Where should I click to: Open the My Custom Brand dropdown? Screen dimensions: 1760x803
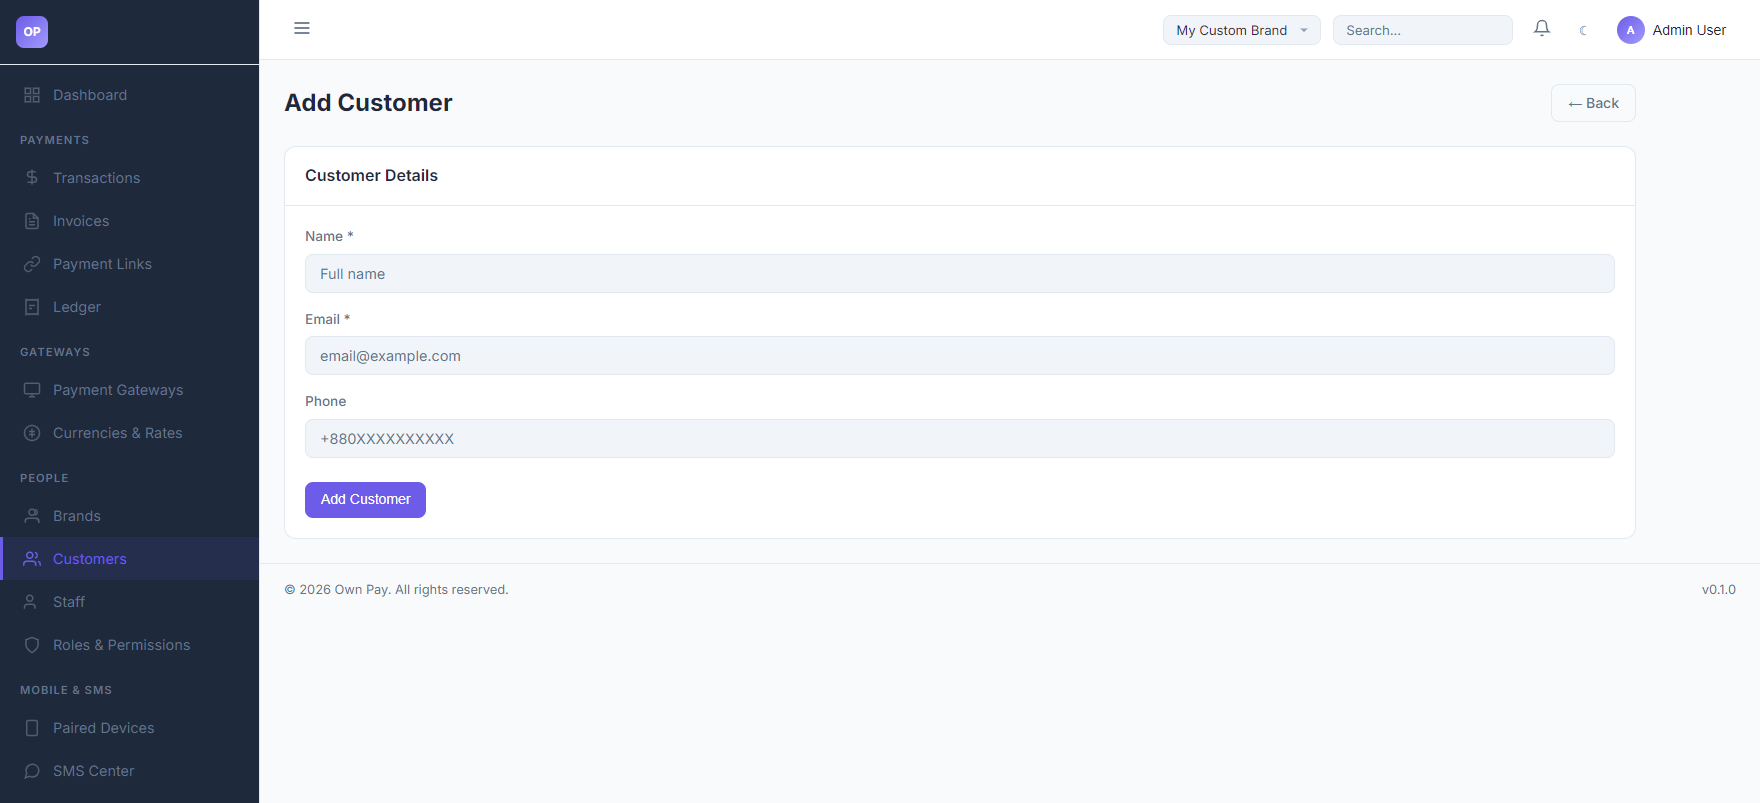(x=1242, y=30)
